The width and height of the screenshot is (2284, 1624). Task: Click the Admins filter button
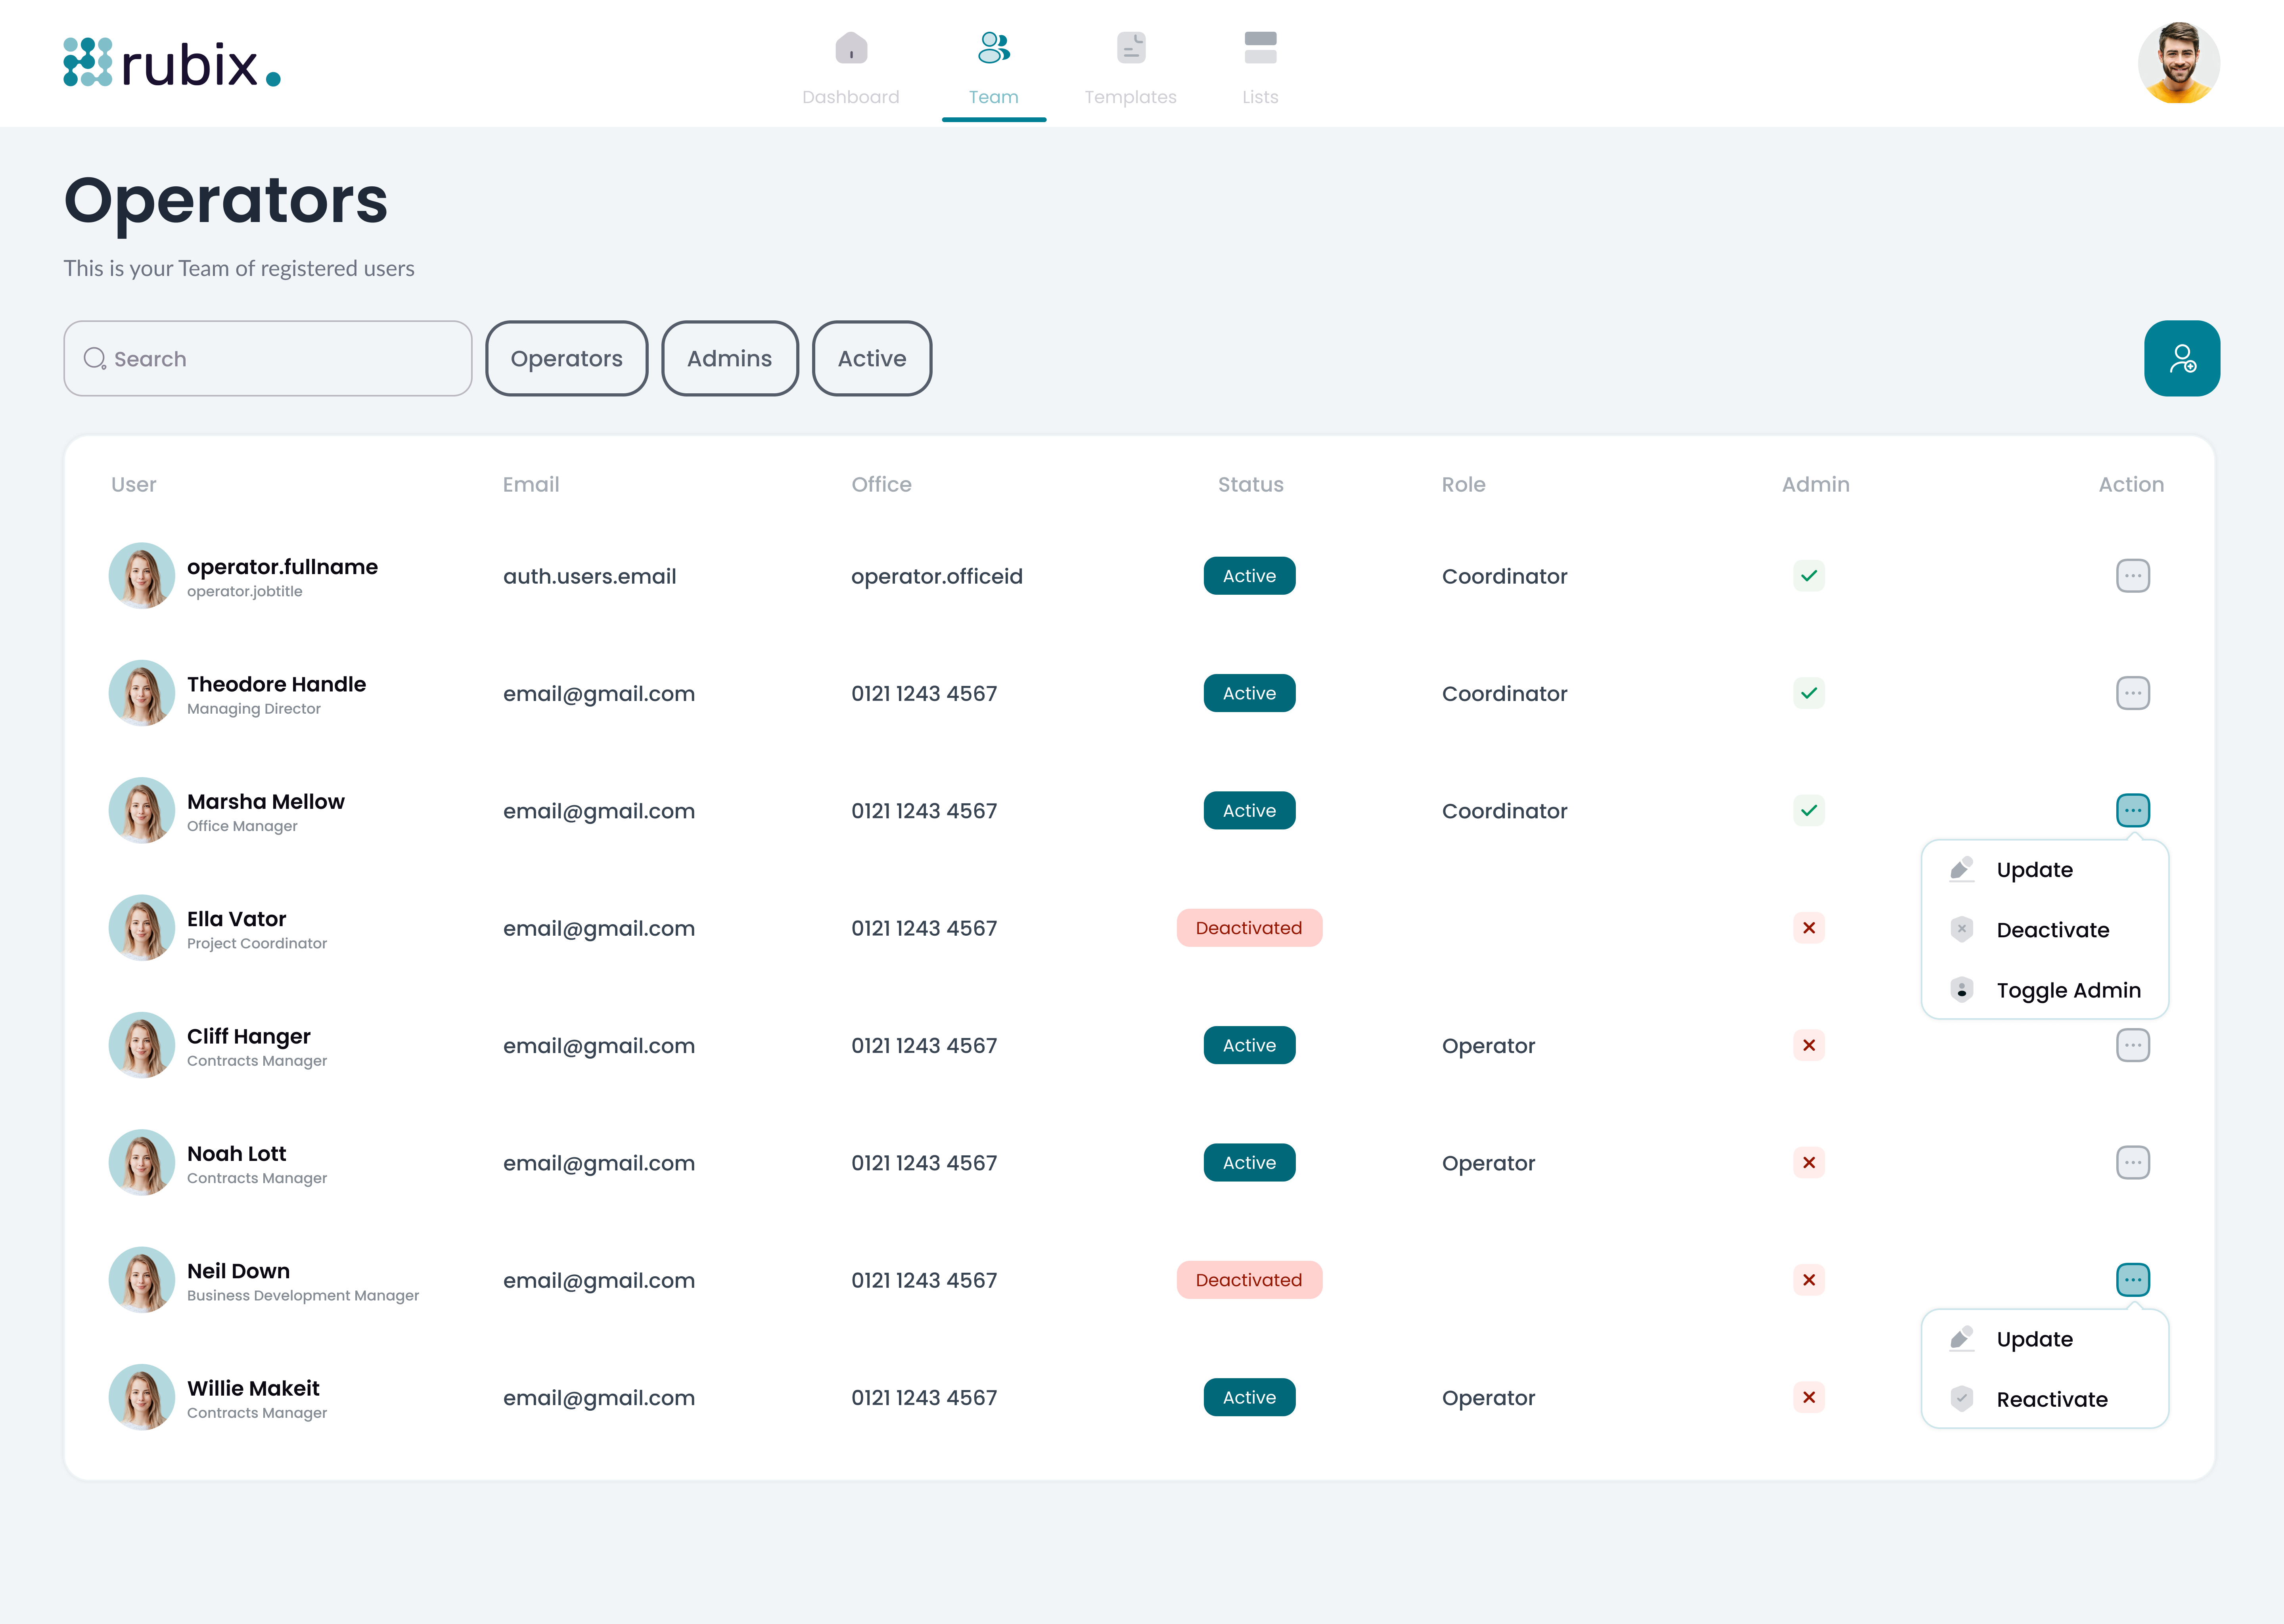[729, 358]
